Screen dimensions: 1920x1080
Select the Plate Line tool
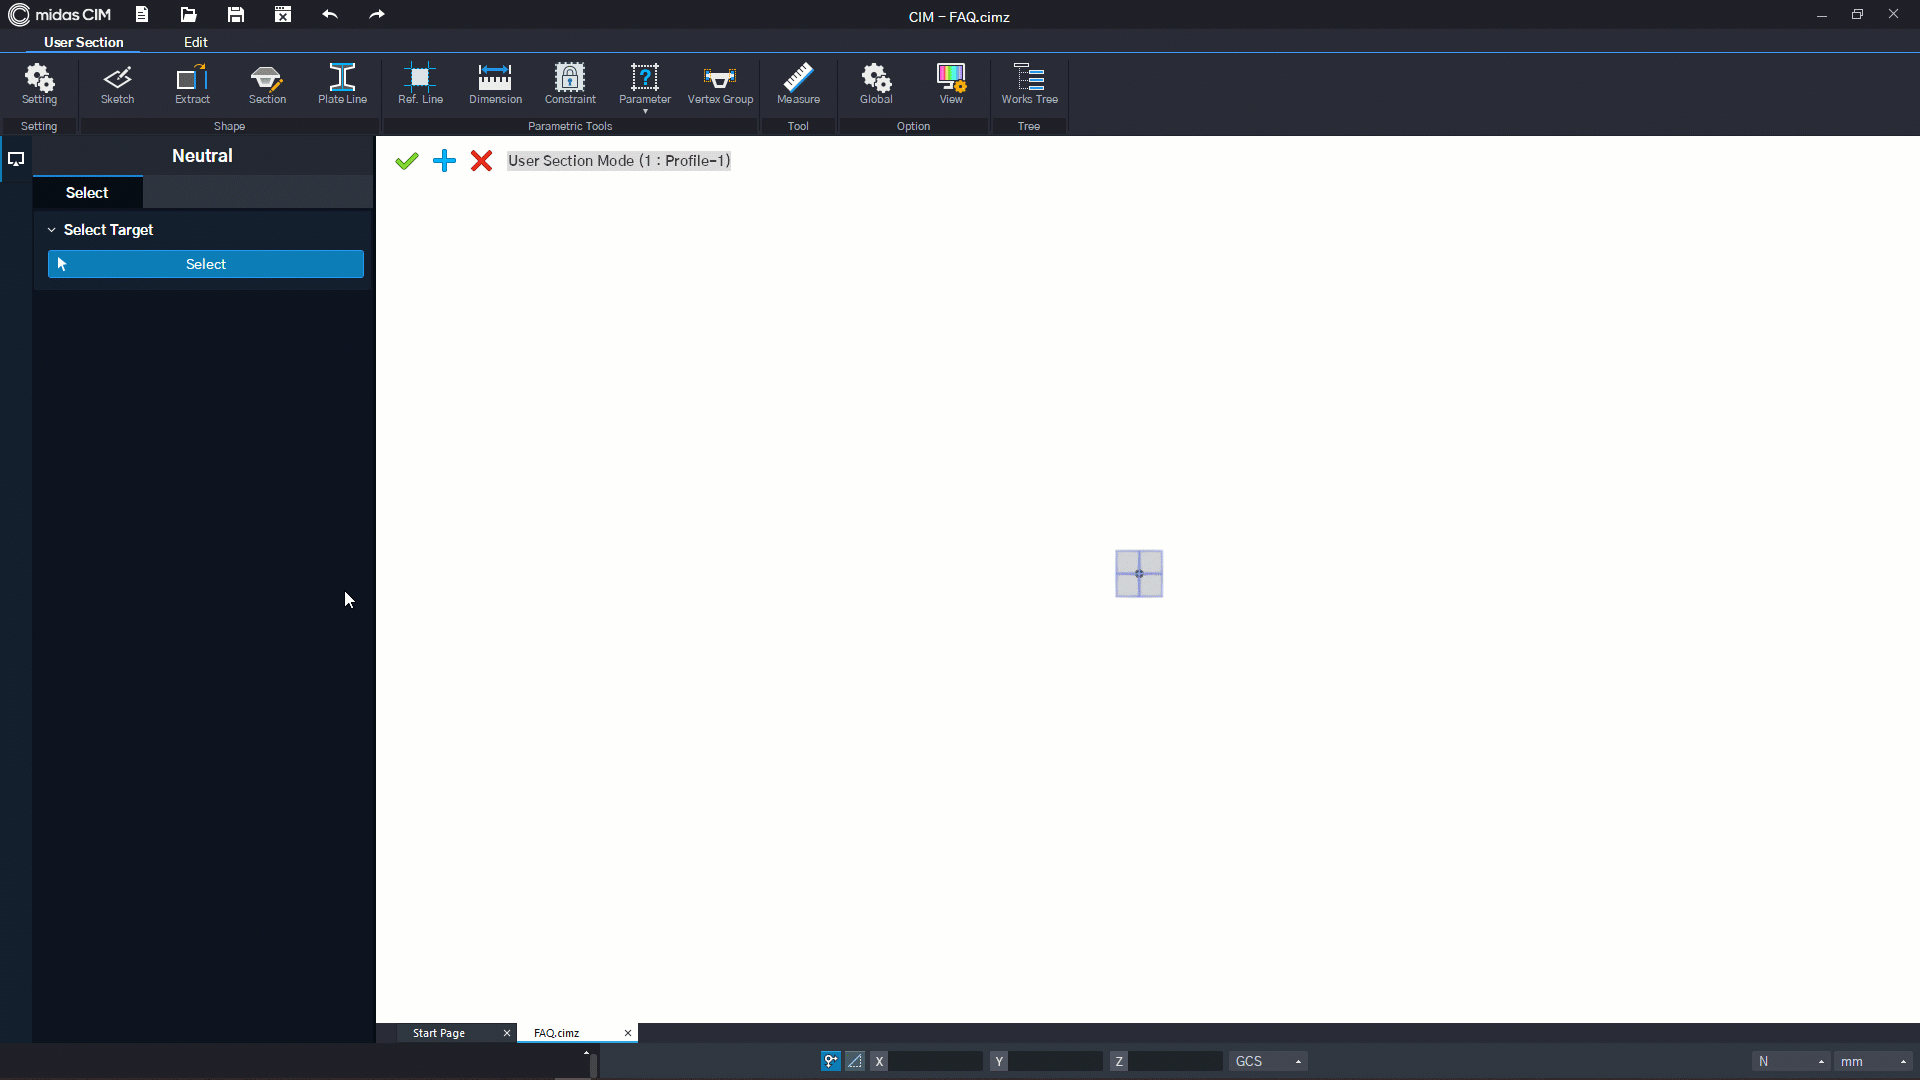(x=342, y=84)
